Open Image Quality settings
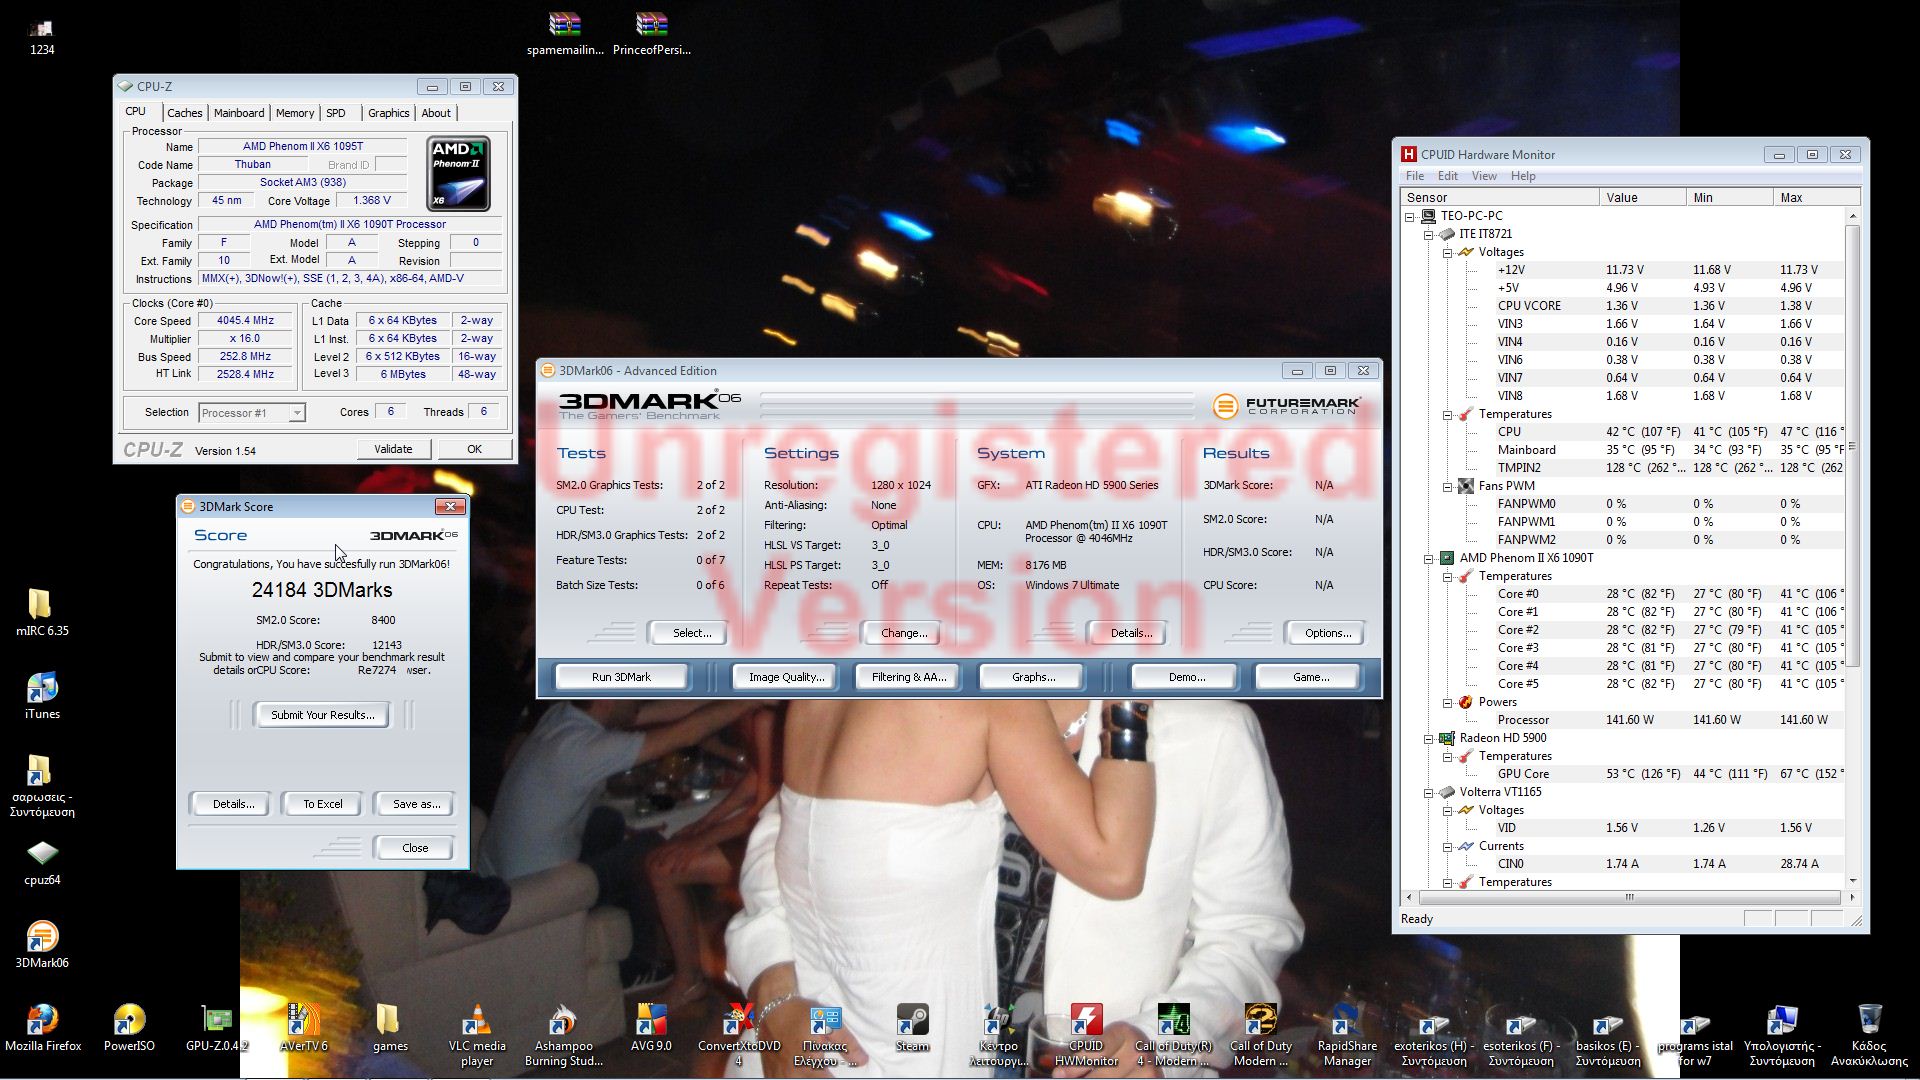The image size is (1920, 1080). pos(787,677)
